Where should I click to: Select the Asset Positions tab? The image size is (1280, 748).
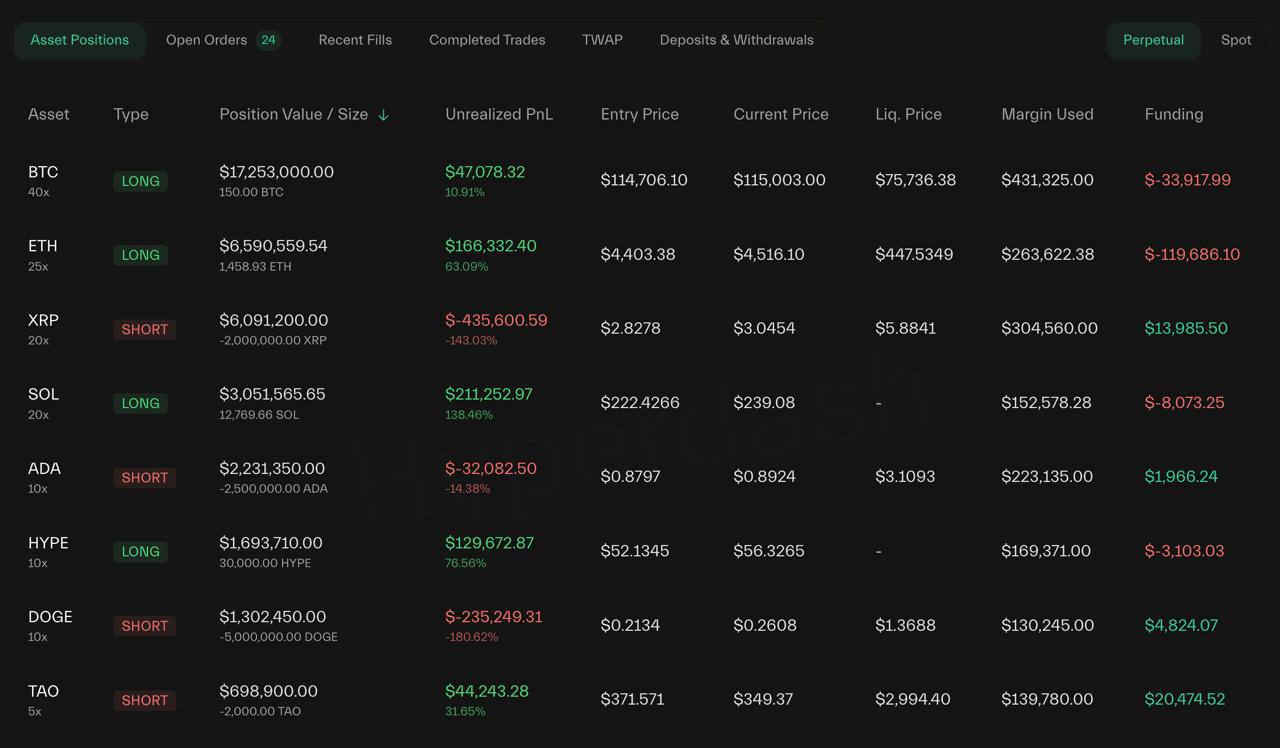coord(79,40)
